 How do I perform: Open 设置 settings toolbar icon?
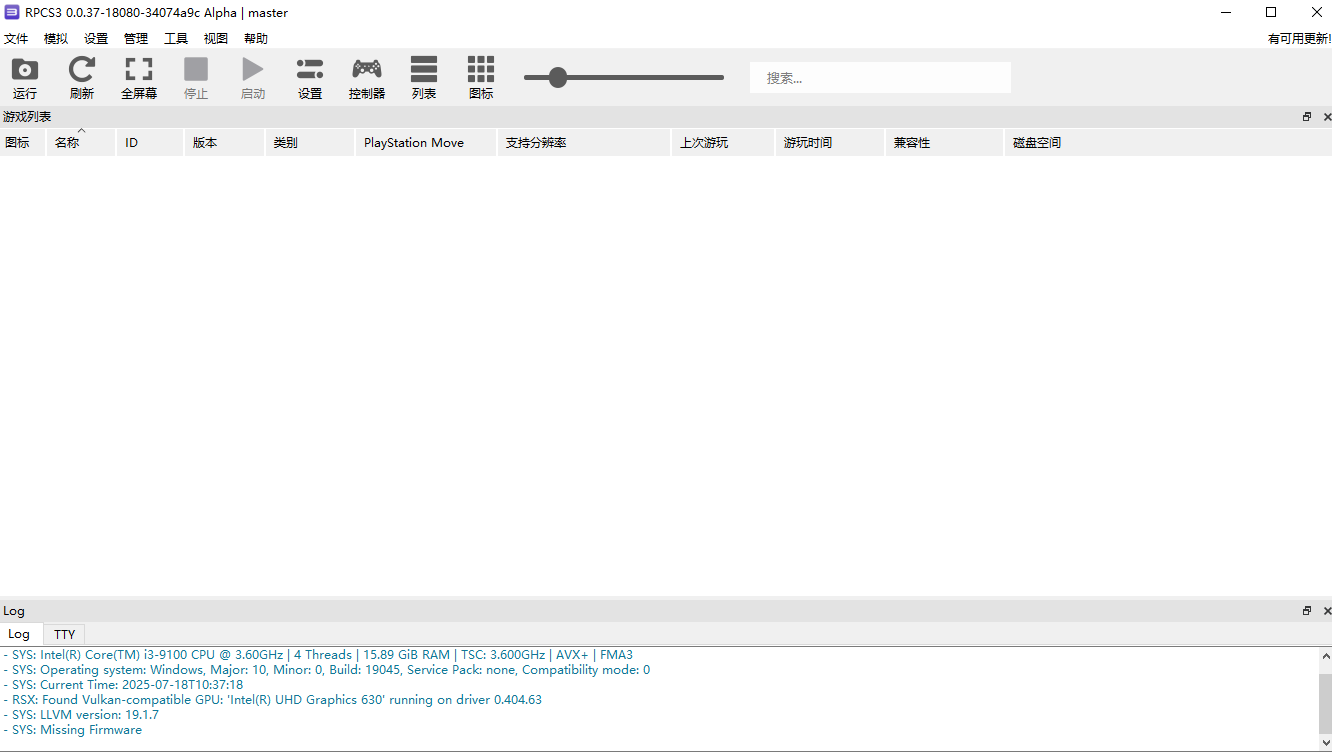[x=310, y=70]
